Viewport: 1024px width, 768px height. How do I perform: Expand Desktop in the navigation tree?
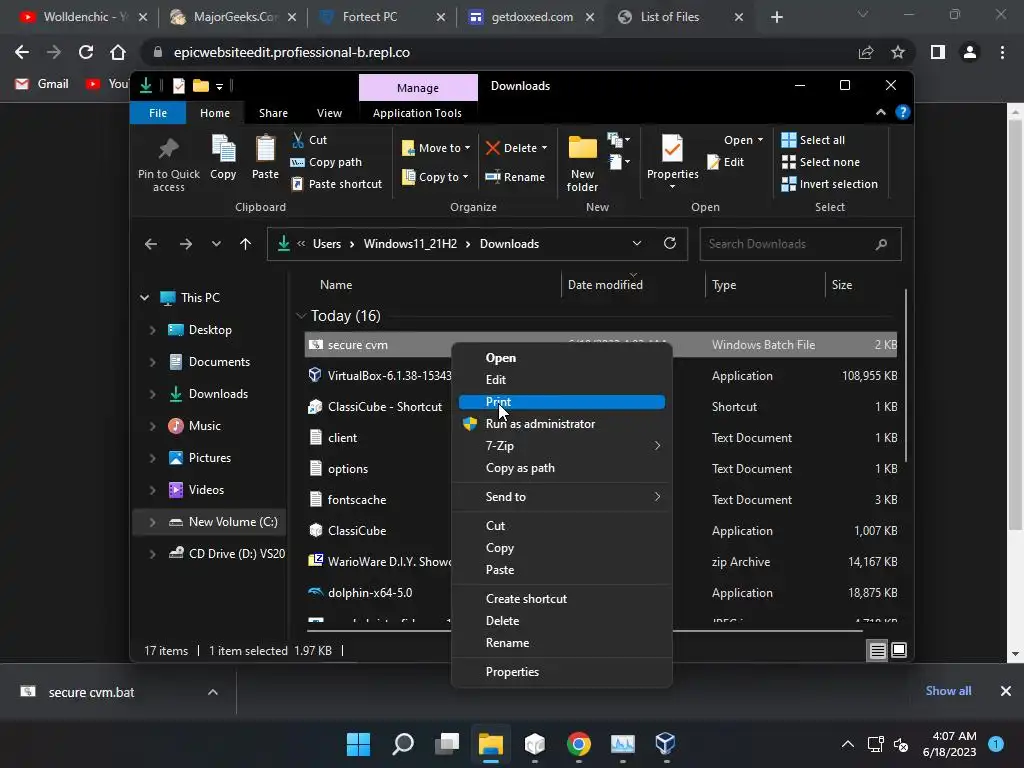(152, 330)
